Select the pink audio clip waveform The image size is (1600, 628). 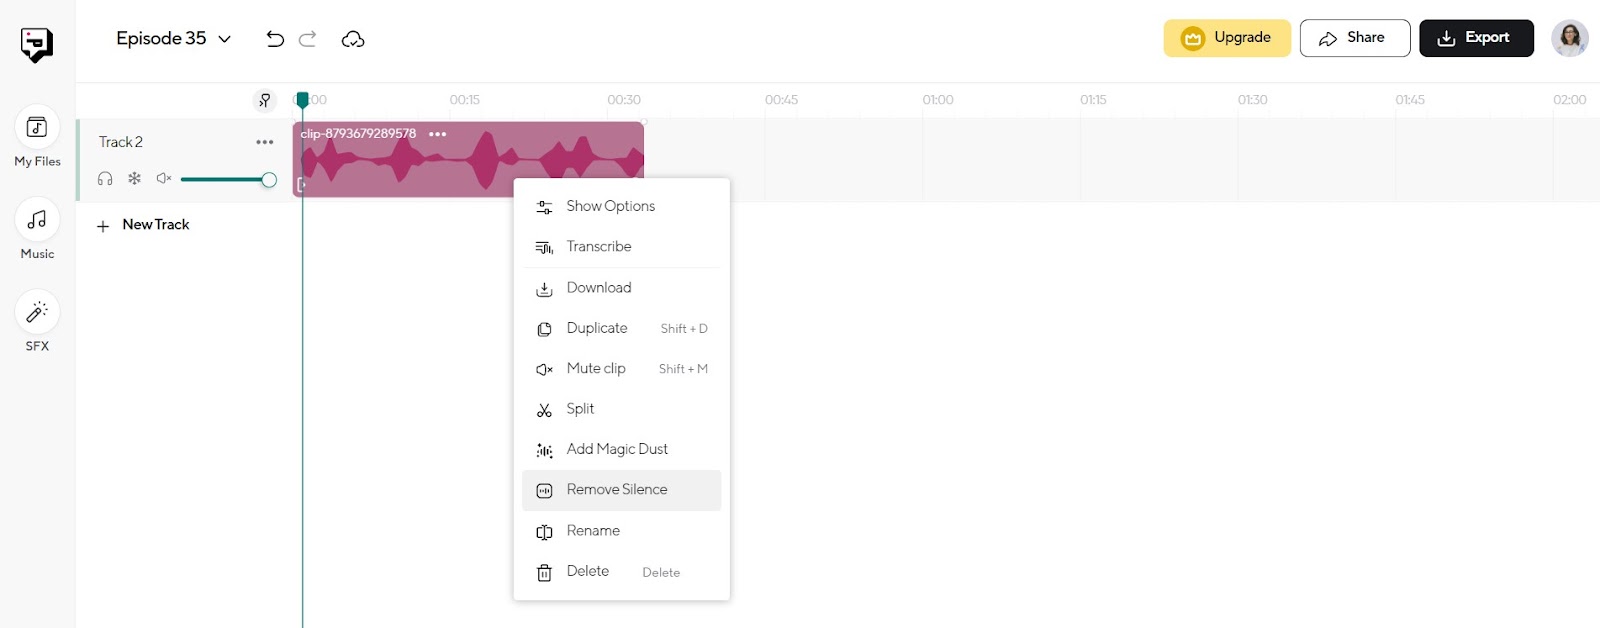point(470,161)
